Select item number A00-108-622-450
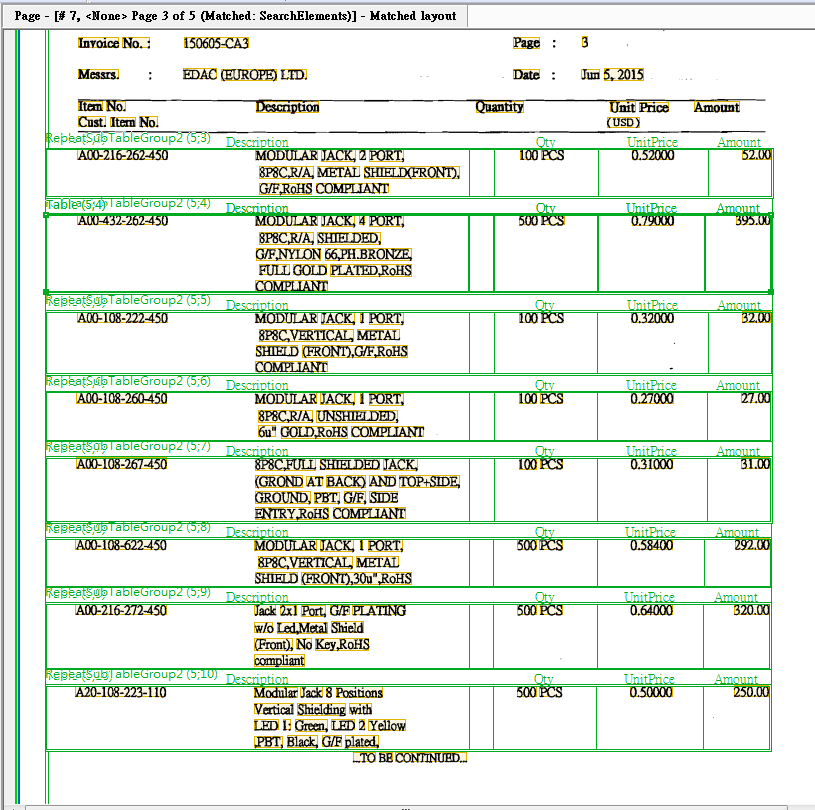This screenshot has height=810, width=815. tap(121, 545)
